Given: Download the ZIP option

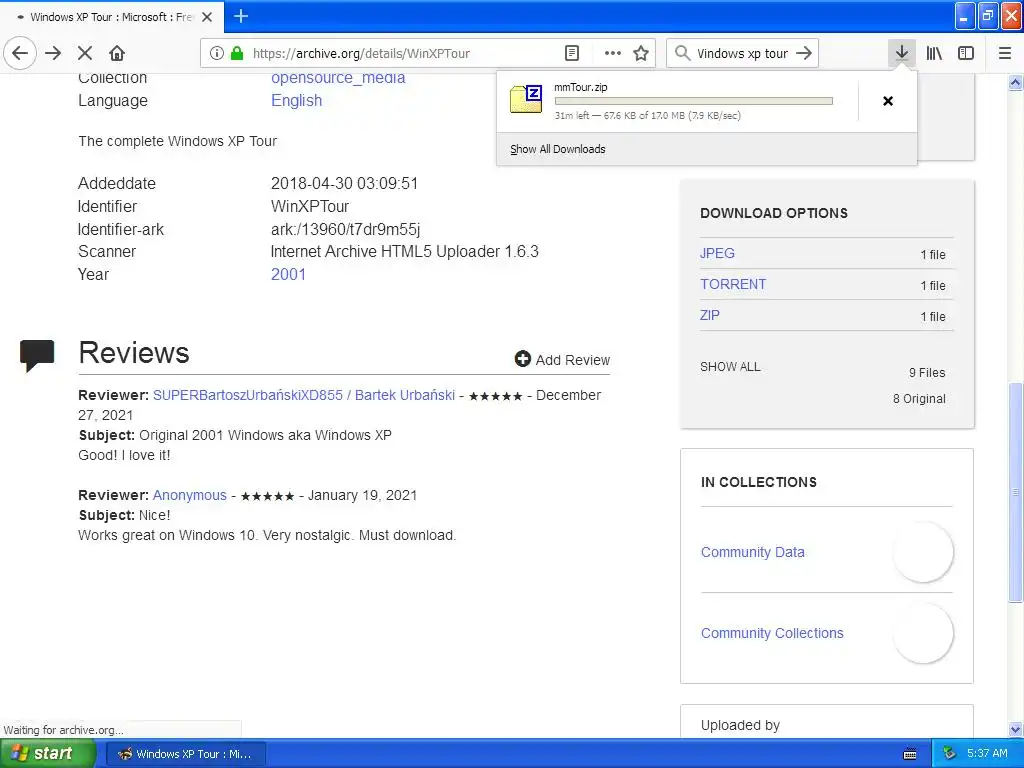Looking at the screenshot, I should [710, 315].
